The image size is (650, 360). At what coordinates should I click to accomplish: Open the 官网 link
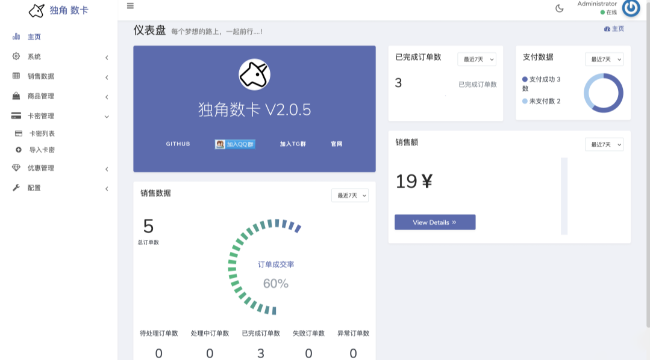337,144
